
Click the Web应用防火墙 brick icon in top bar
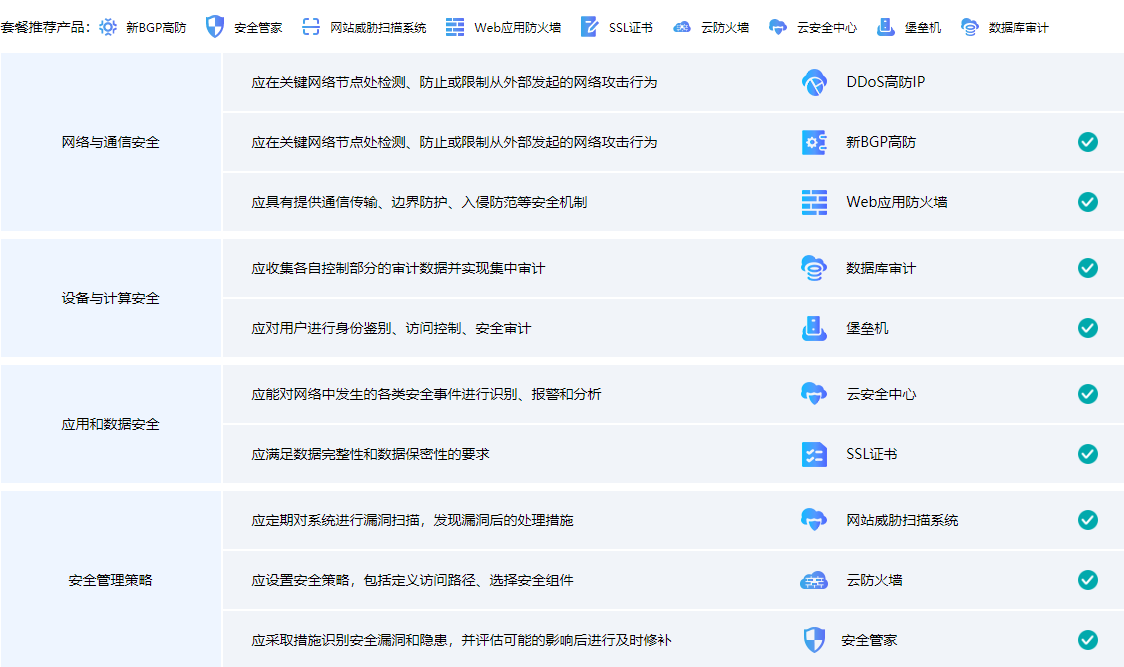click(x=455, y=27)
